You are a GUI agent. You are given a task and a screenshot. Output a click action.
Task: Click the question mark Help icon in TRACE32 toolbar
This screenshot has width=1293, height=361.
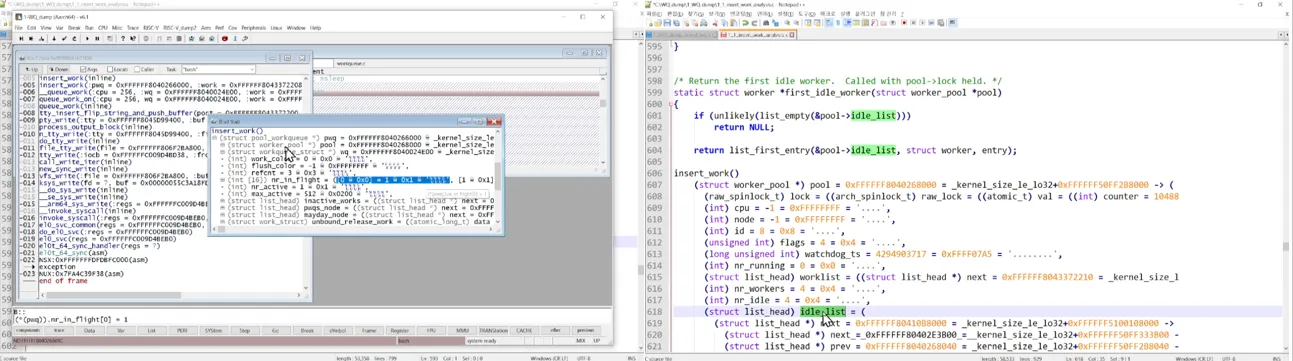click(122, 39)
